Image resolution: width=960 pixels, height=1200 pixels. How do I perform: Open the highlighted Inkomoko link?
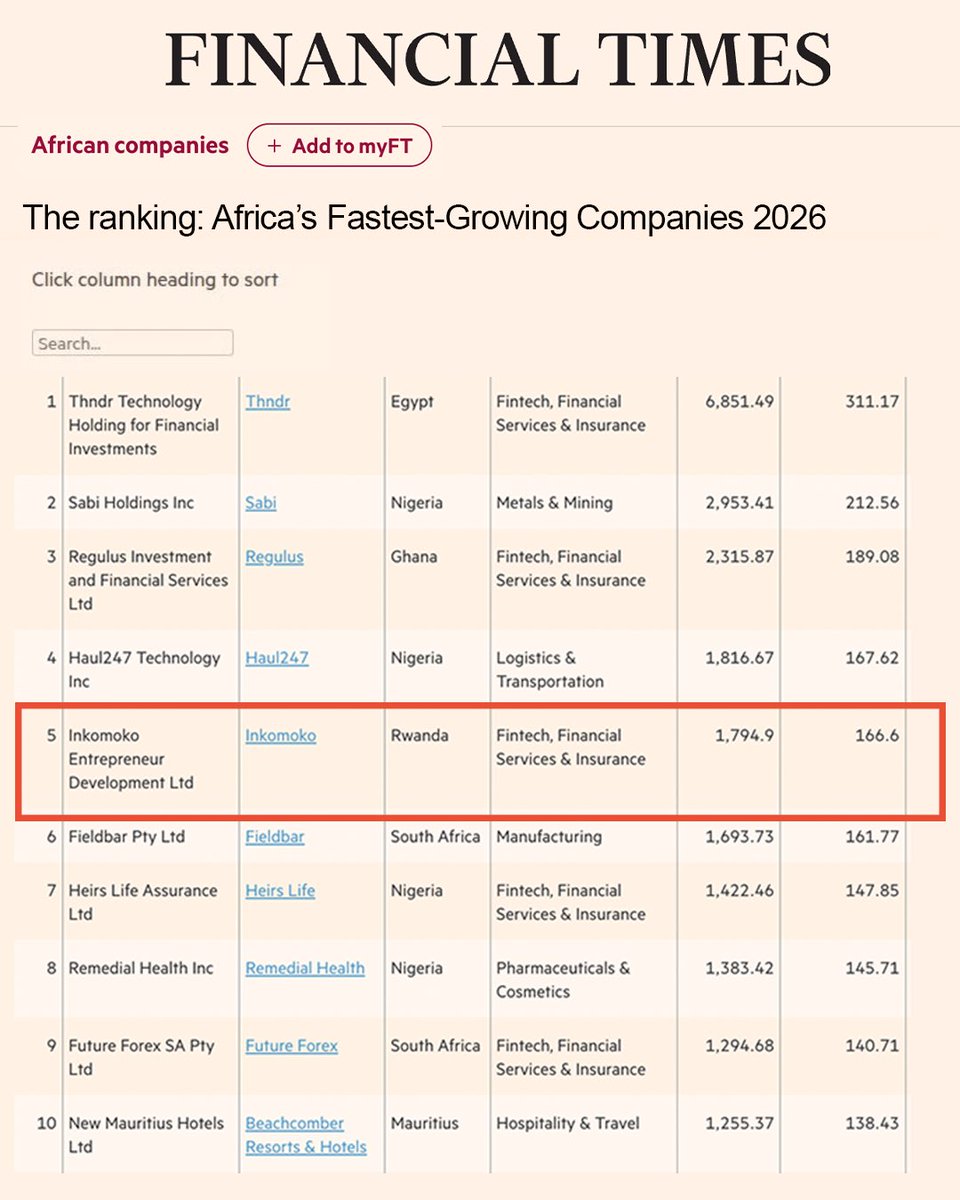point(281,735)
